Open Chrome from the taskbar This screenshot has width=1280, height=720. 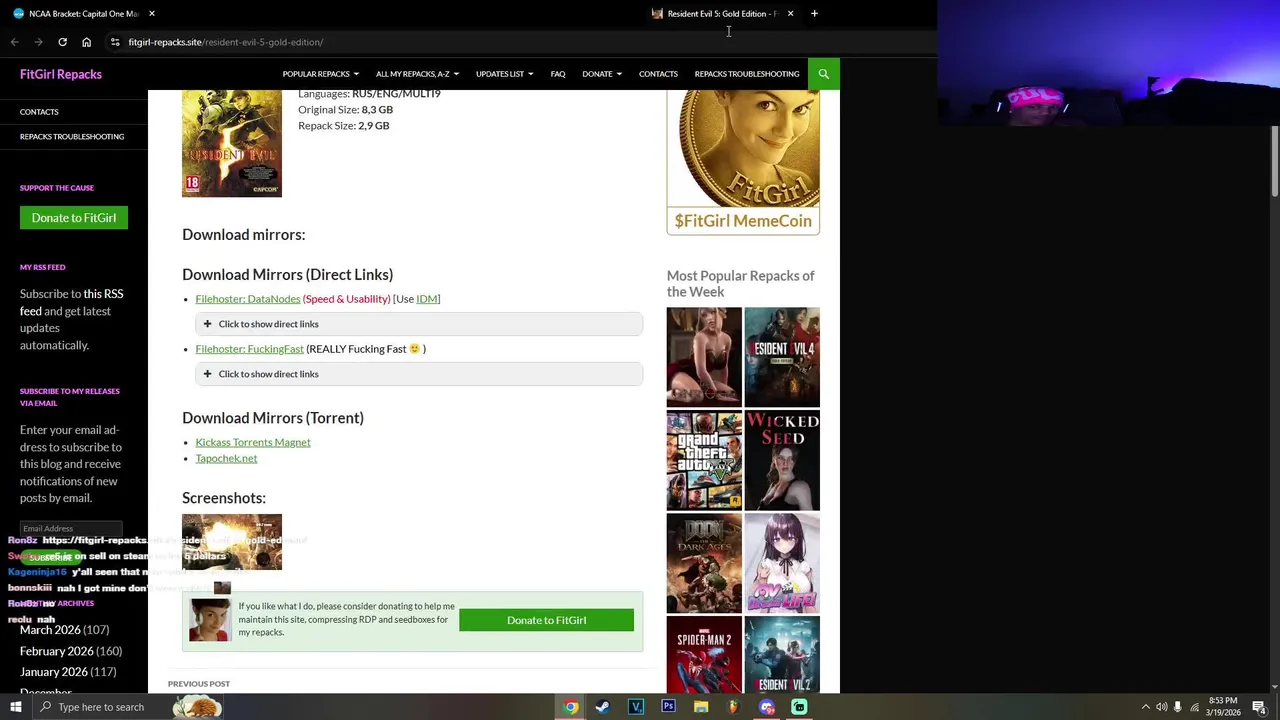[x=571, y=707]
